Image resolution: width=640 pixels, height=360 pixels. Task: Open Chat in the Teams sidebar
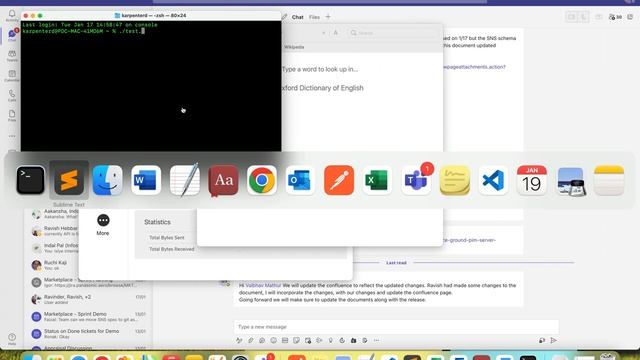click(x=12, y=36)
